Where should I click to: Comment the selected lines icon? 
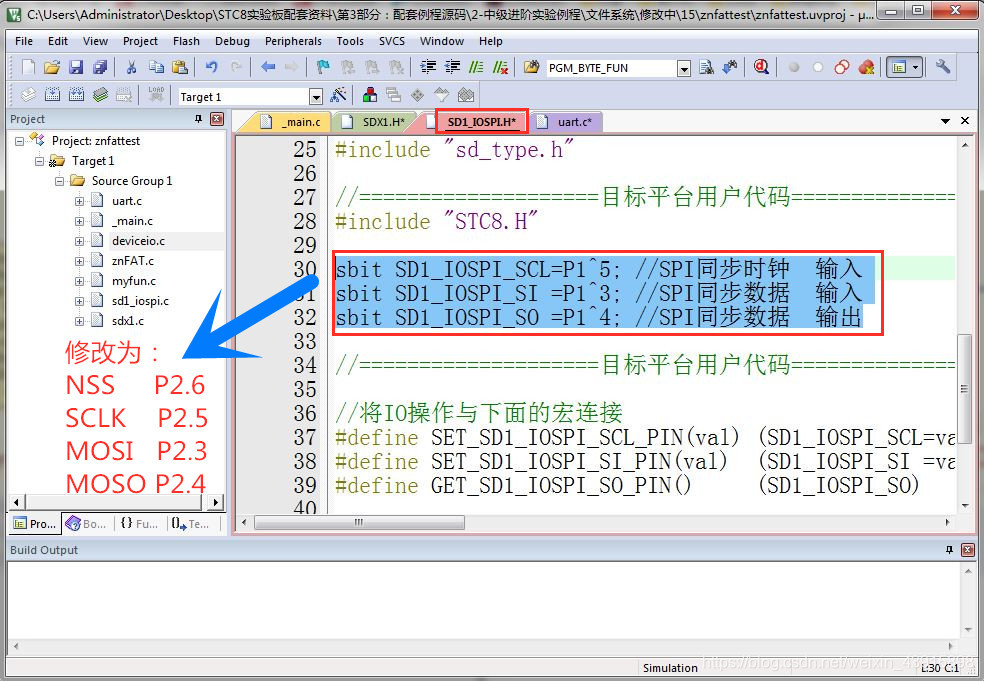point(476,67)
